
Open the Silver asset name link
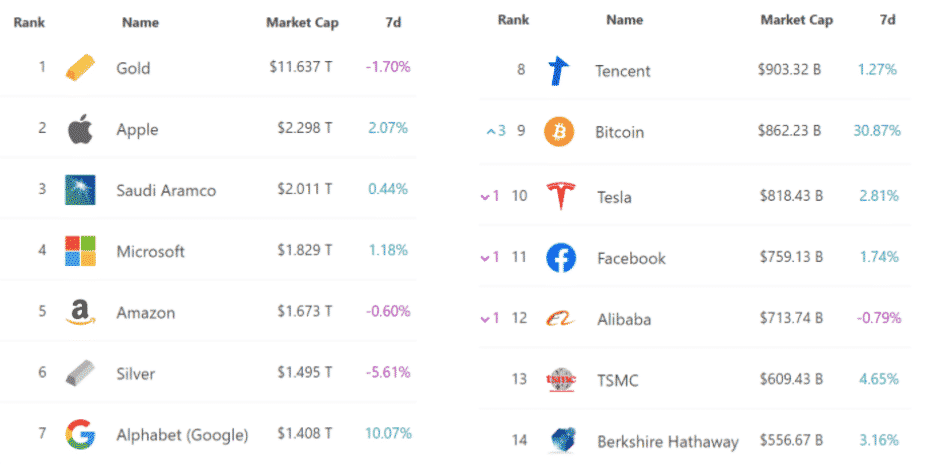coord(135,374)
